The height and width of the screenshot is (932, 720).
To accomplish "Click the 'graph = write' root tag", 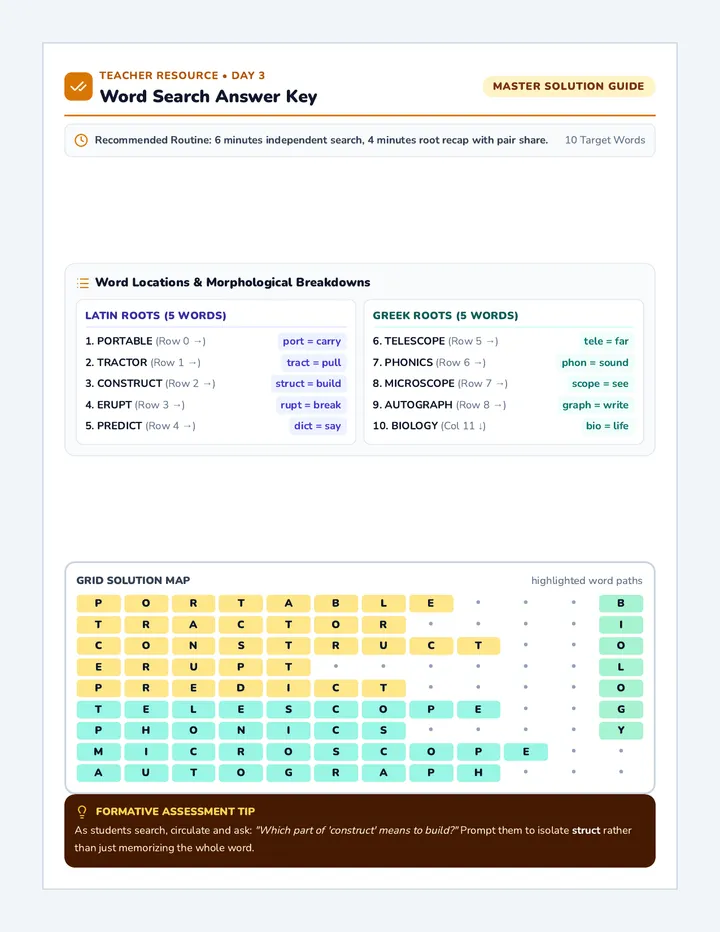I will click(595, 405).
